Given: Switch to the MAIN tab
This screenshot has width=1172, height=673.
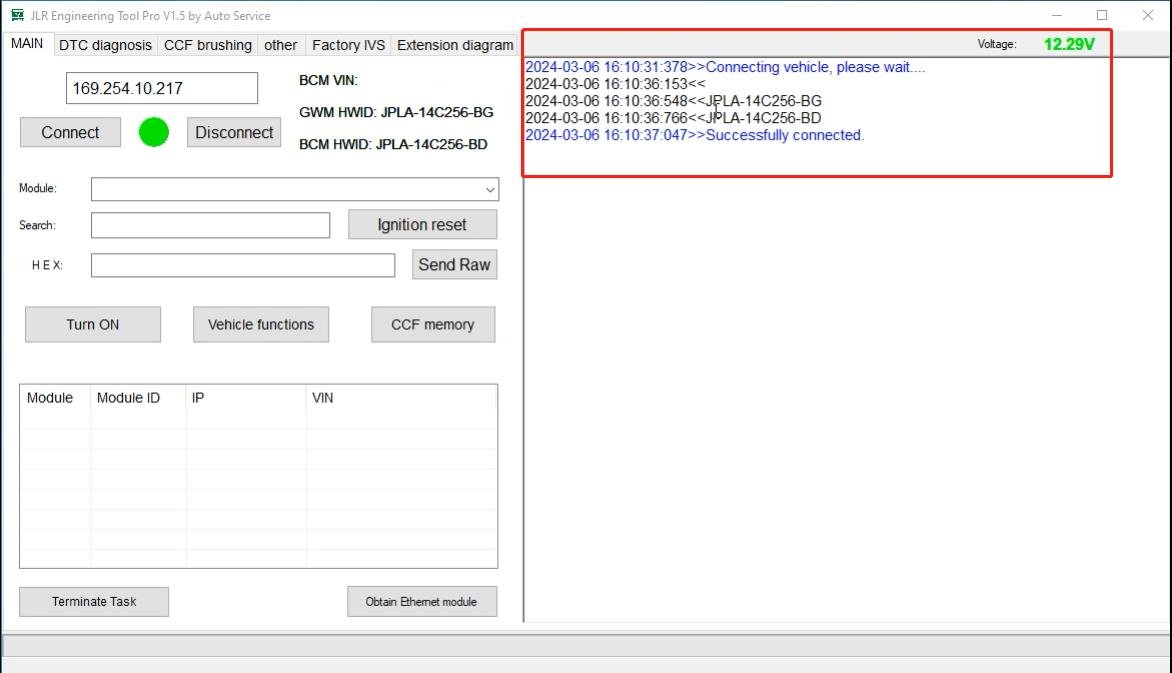Looking at the screenshot, I should click(x=27, y=43).
